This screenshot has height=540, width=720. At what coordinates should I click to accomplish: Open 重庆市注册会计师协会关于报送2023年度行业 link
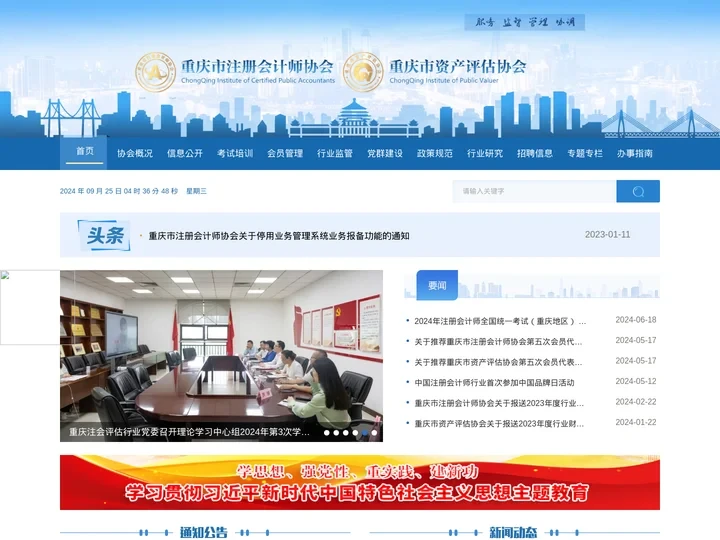499,403
